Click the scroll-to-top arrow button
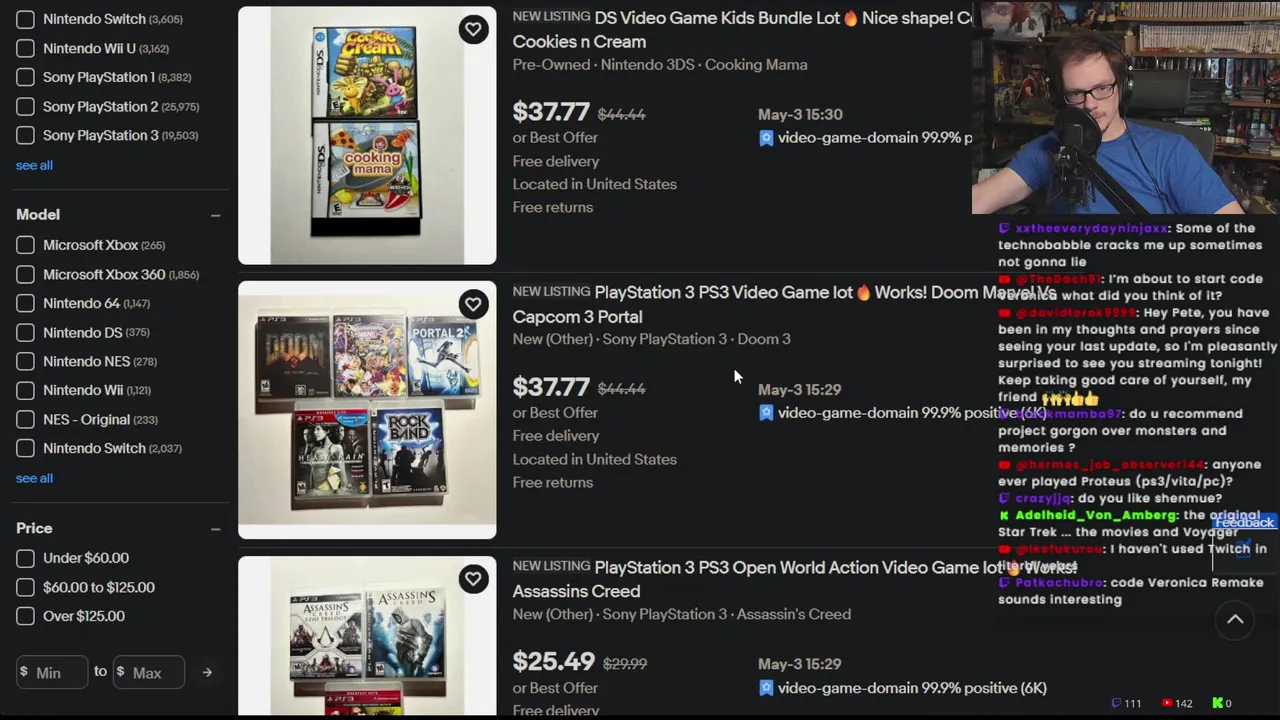 (1235, 620)
